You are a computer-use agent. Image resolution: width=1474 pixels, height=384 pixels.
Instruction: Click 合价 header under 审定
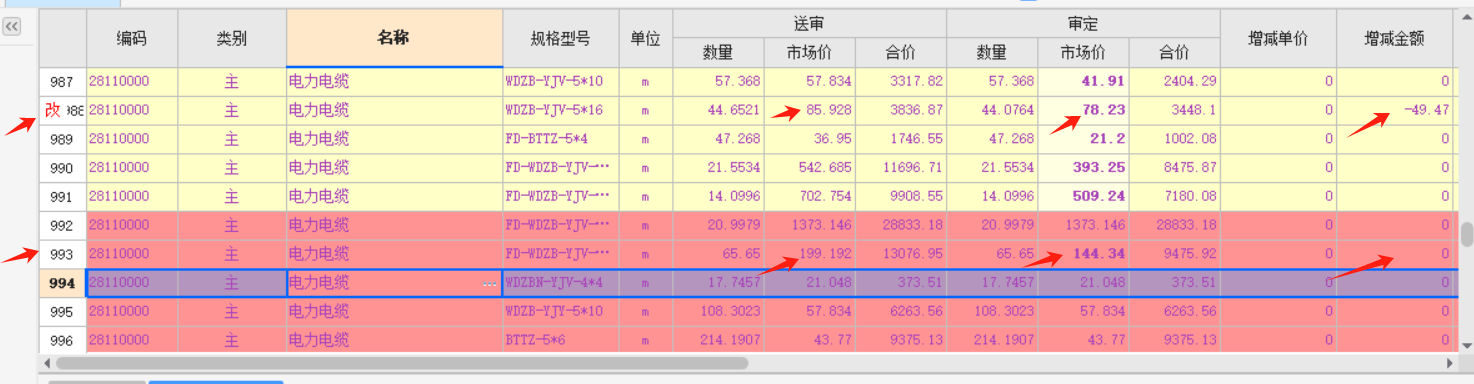click(x=1175, y=52)
